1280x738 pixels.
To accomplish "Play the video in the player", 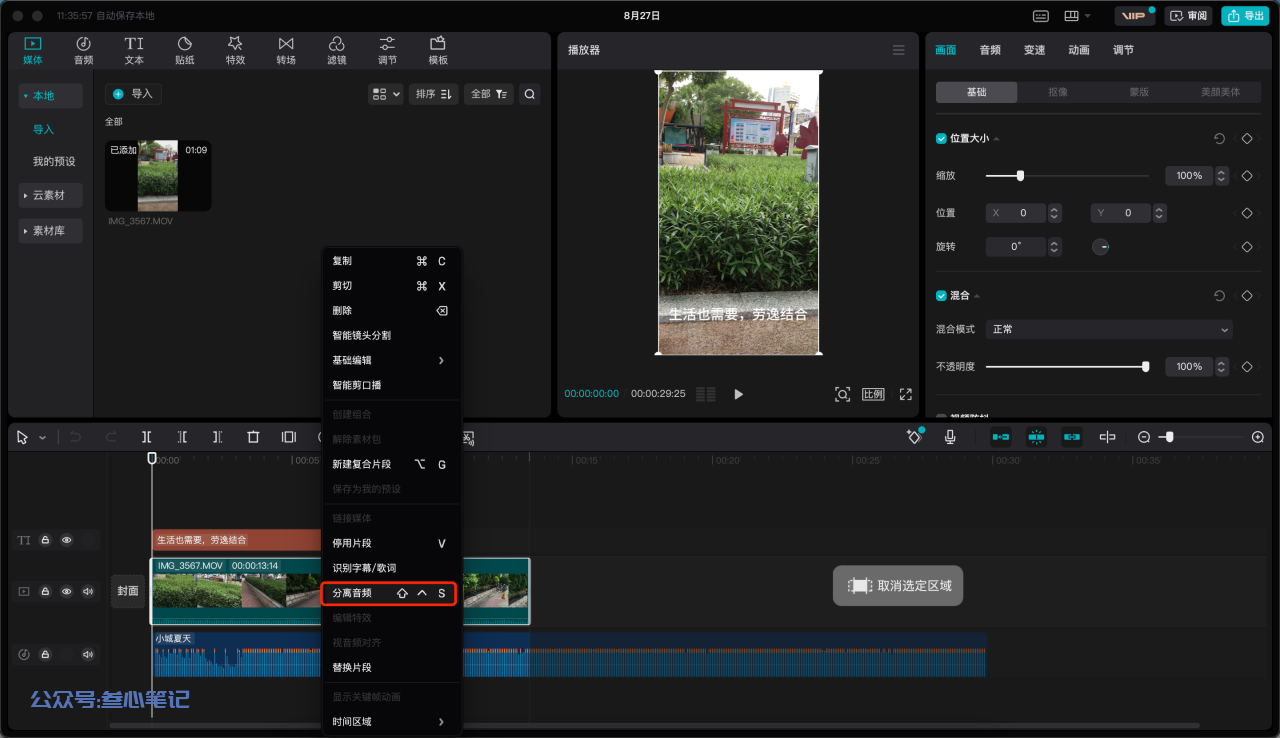I will tap(738, 394).
